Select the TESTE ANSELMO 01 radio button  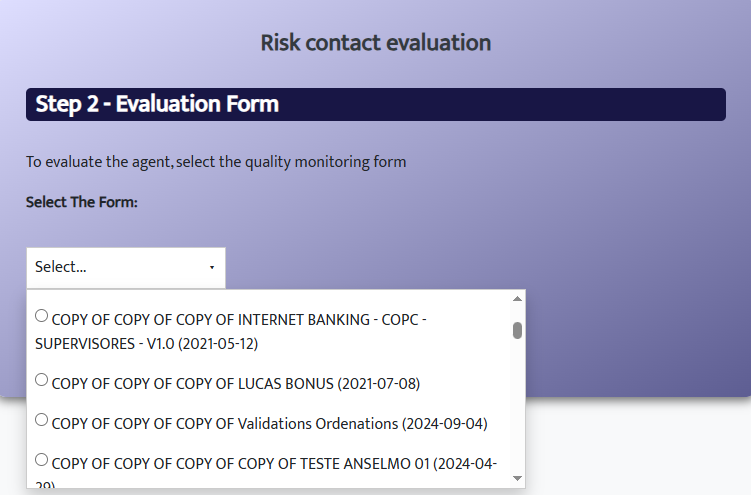pos(41,460)
